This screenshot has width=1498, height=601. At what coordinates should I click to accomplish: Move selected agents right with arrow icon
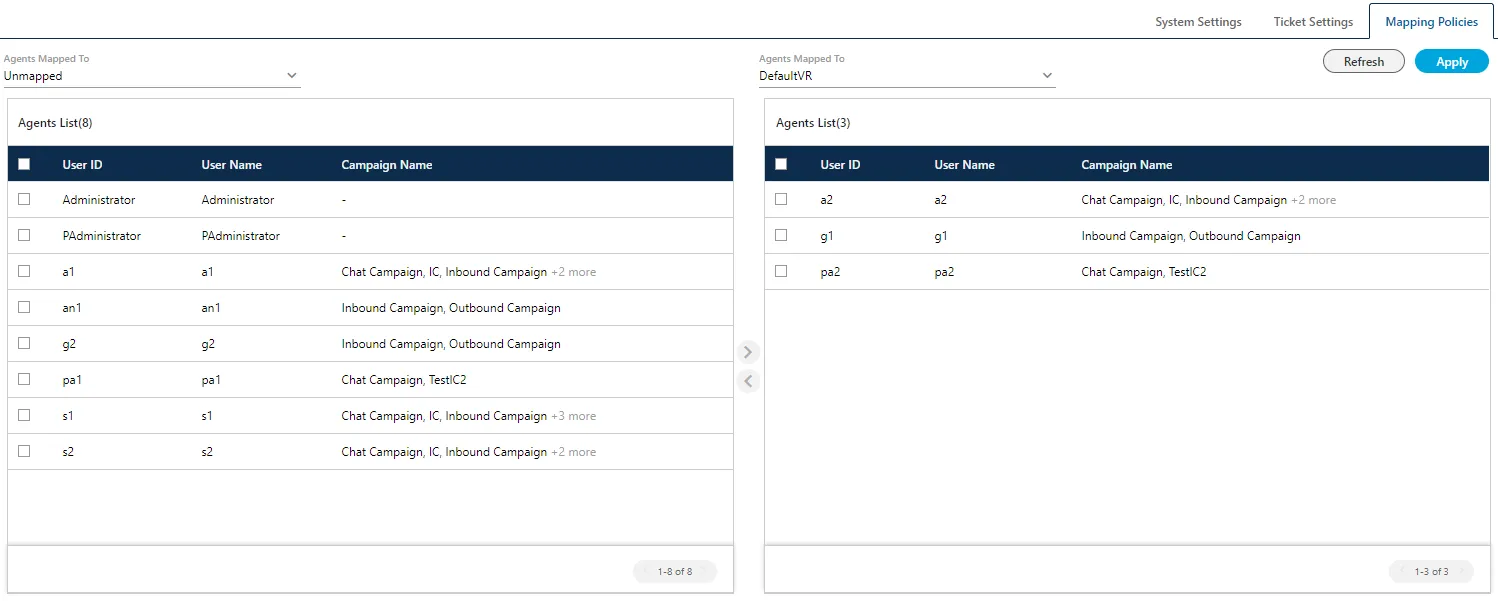click(748, 352)
